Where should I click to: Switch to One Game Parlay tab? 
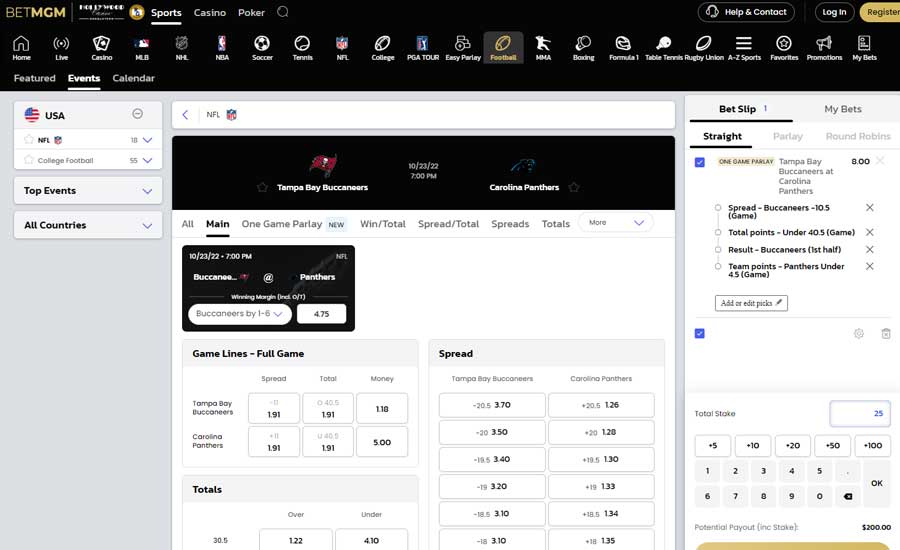pos(293,224)
